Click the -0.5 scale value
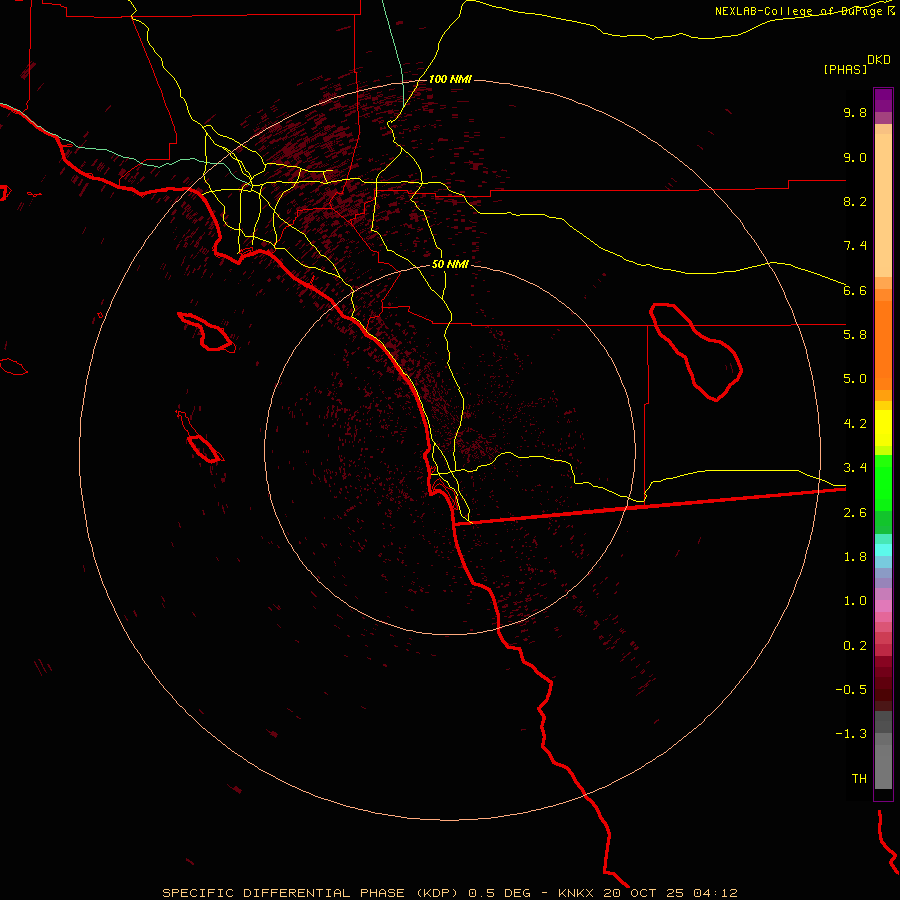Screen dimensions: 900x900 [x=851, y=690]
